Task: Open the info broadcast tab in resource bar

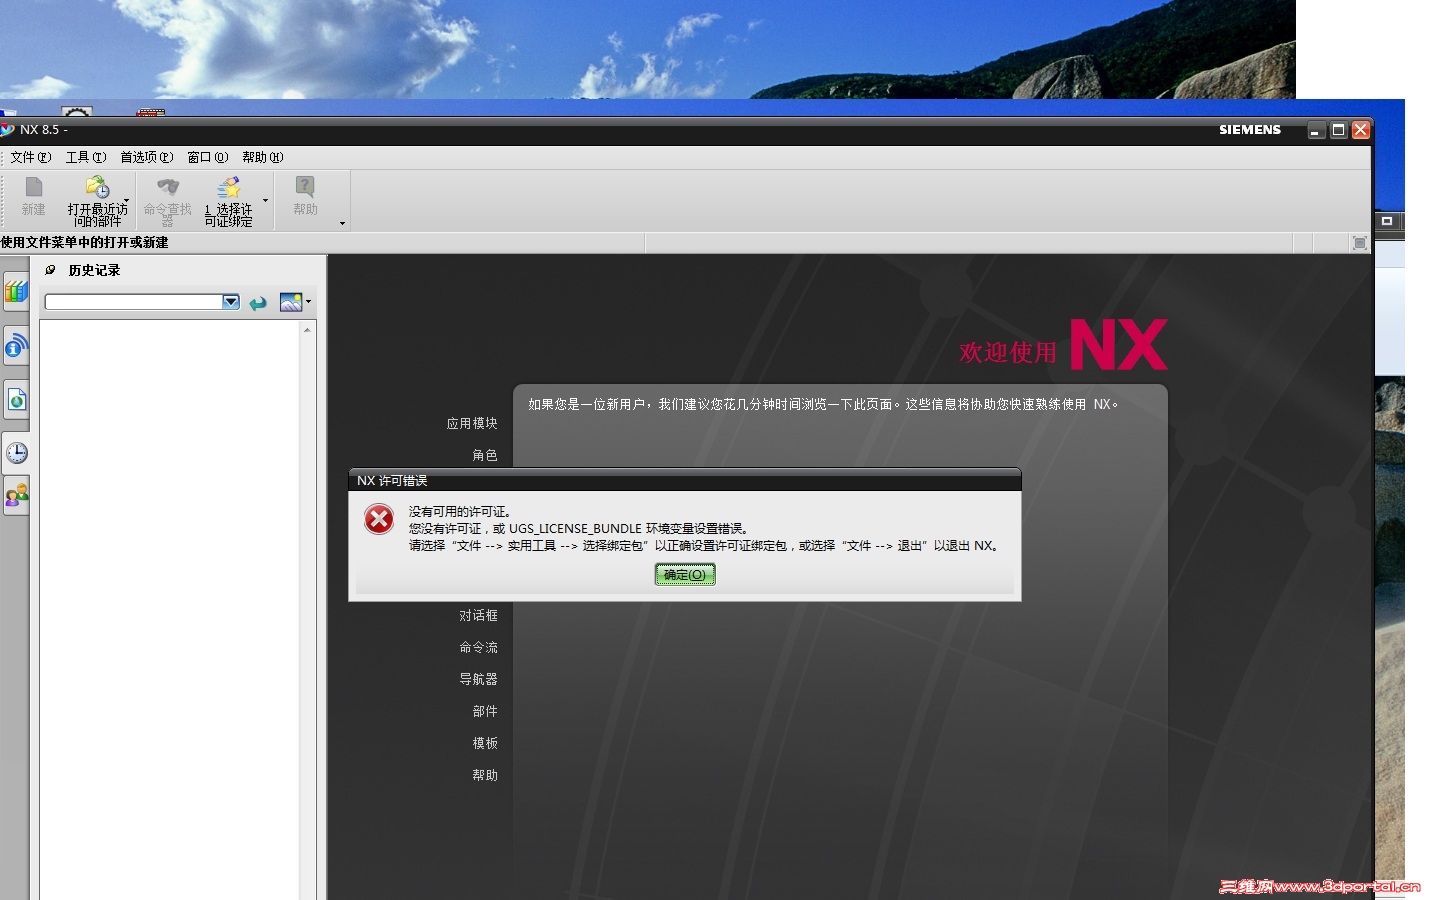Action: (x=16, y=346)
